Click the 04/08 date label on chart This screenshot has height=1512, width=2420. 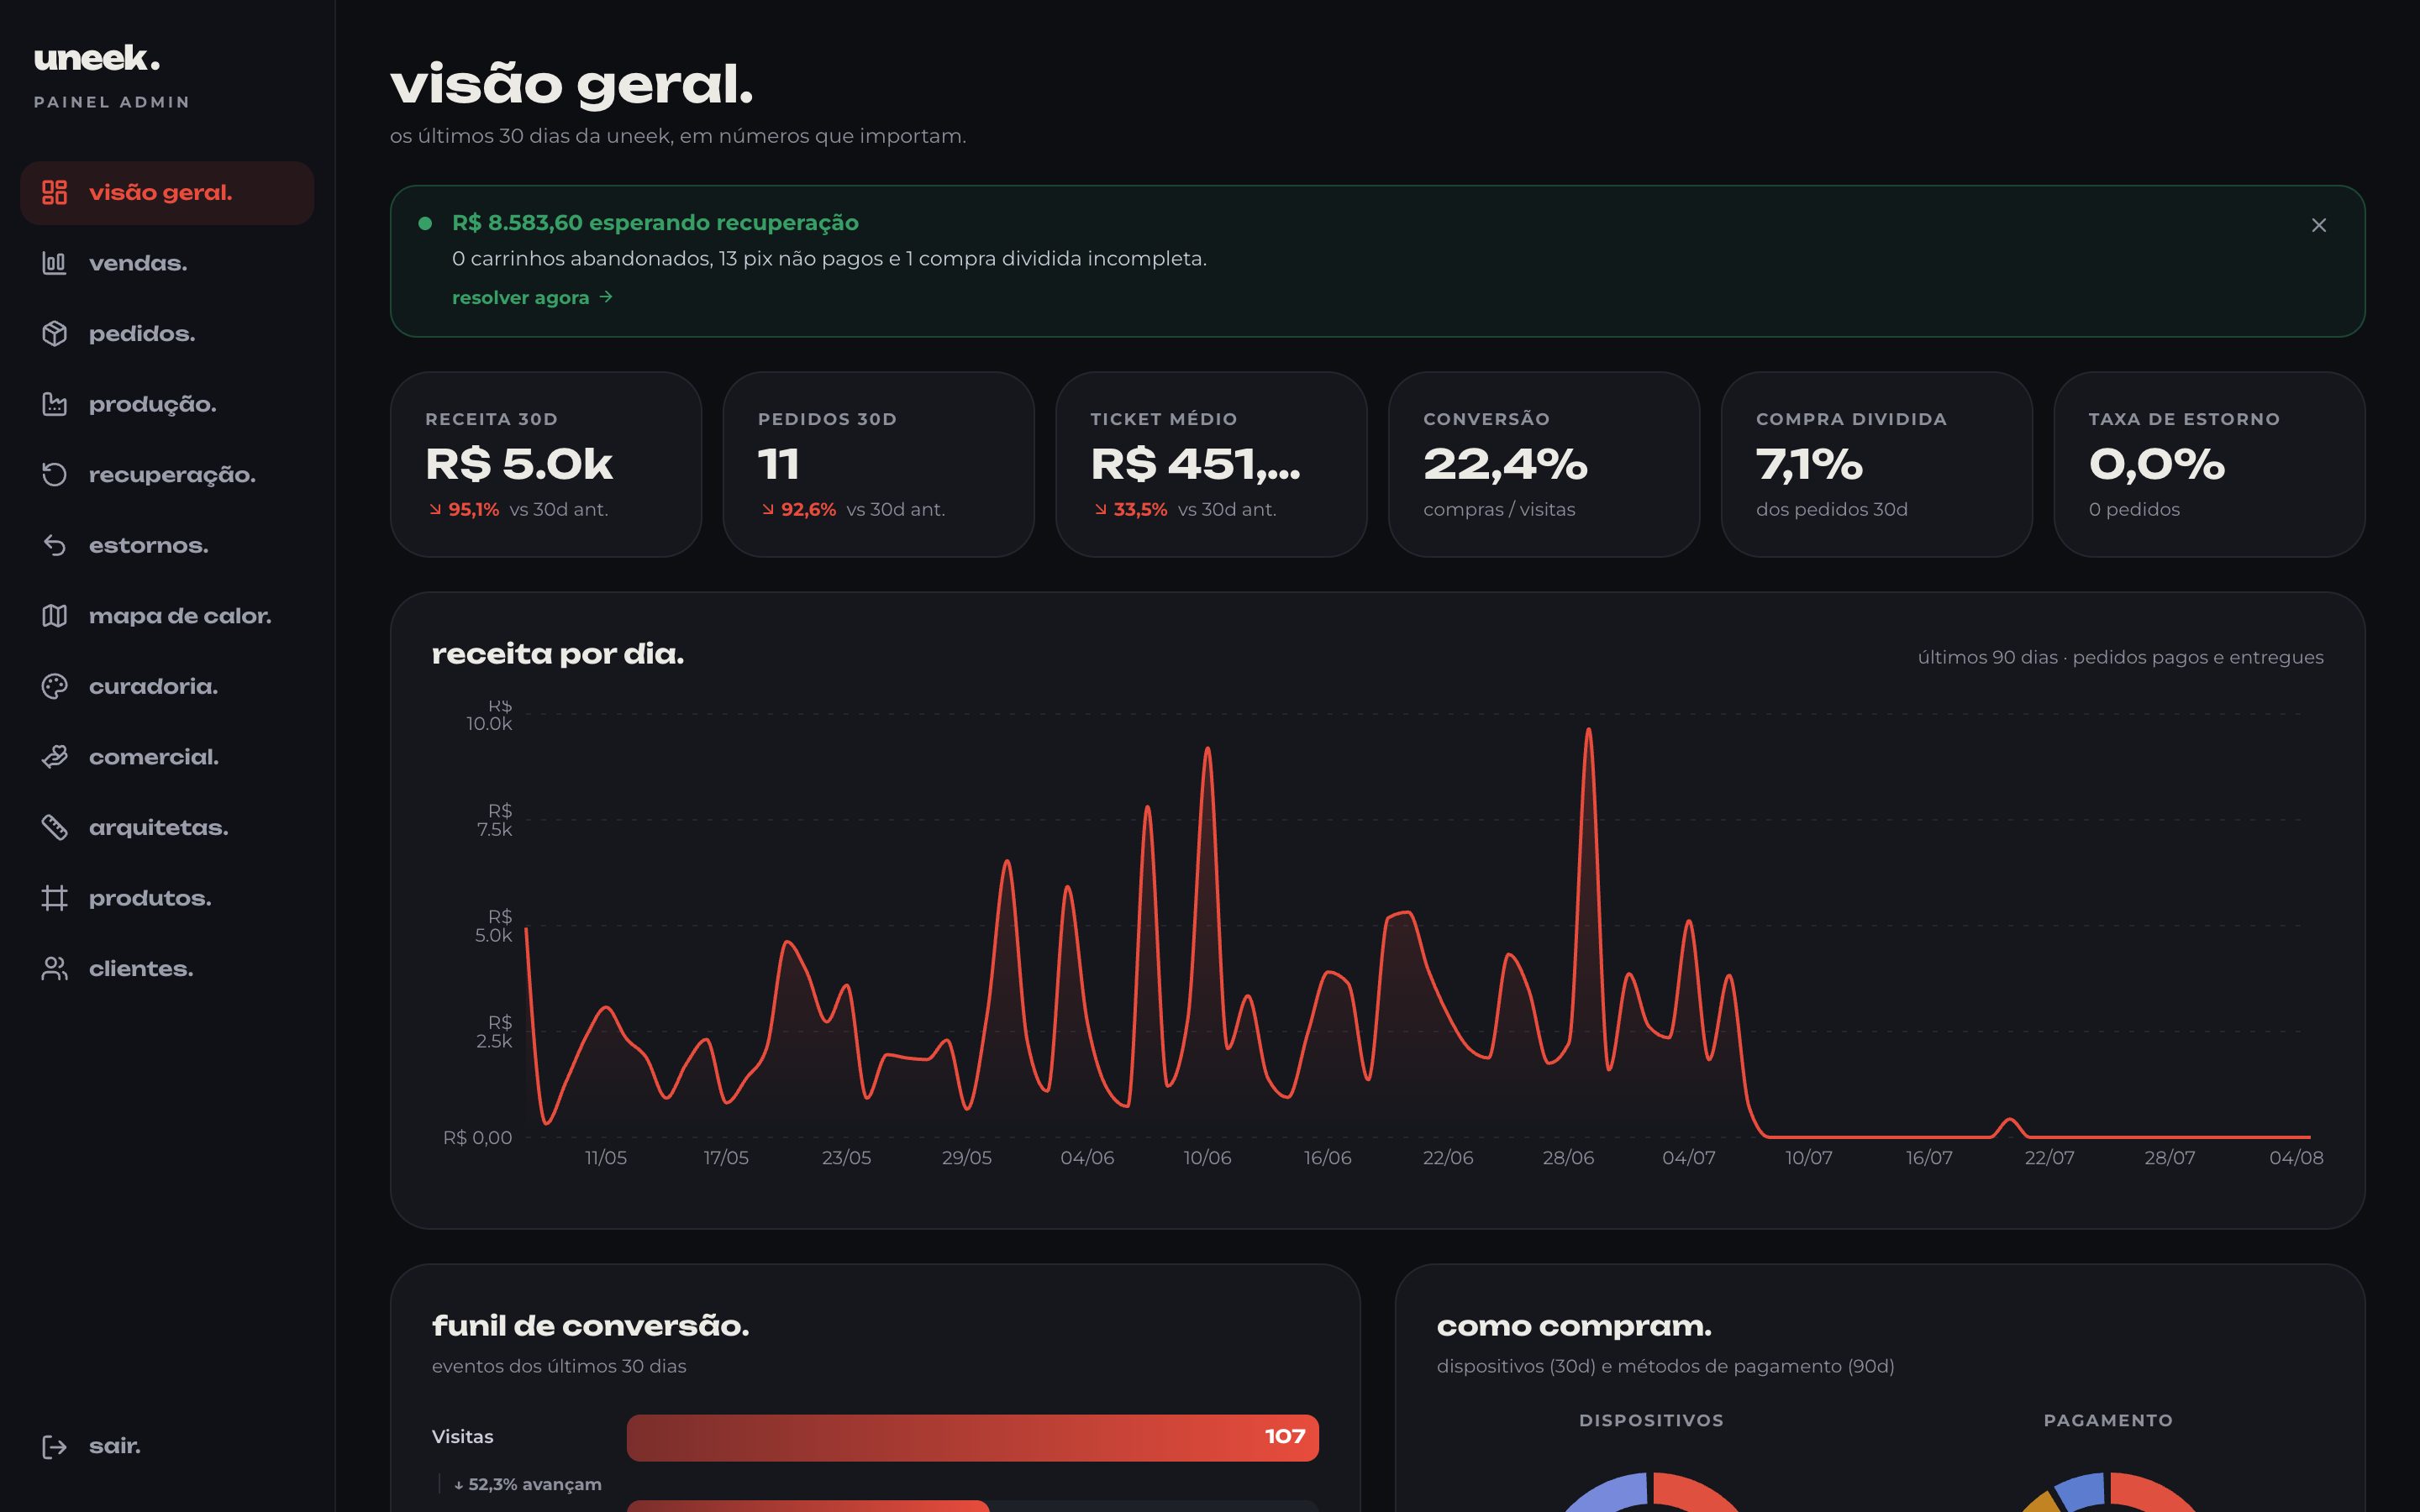point(2296,1158)
